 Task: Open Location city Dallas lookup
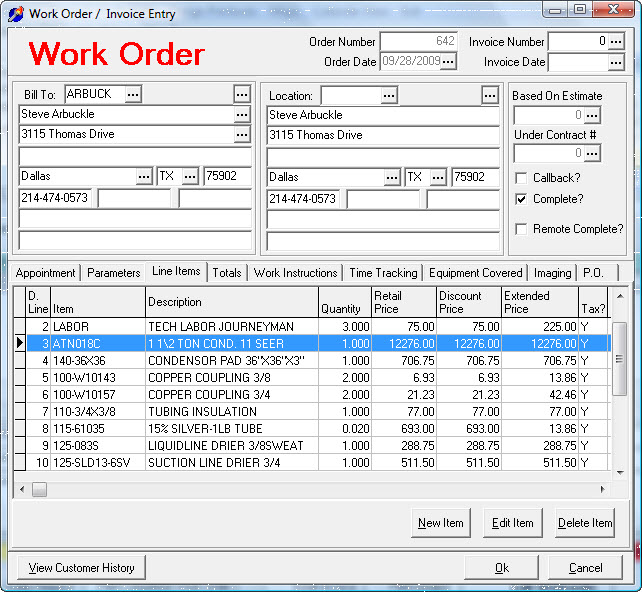392,177
